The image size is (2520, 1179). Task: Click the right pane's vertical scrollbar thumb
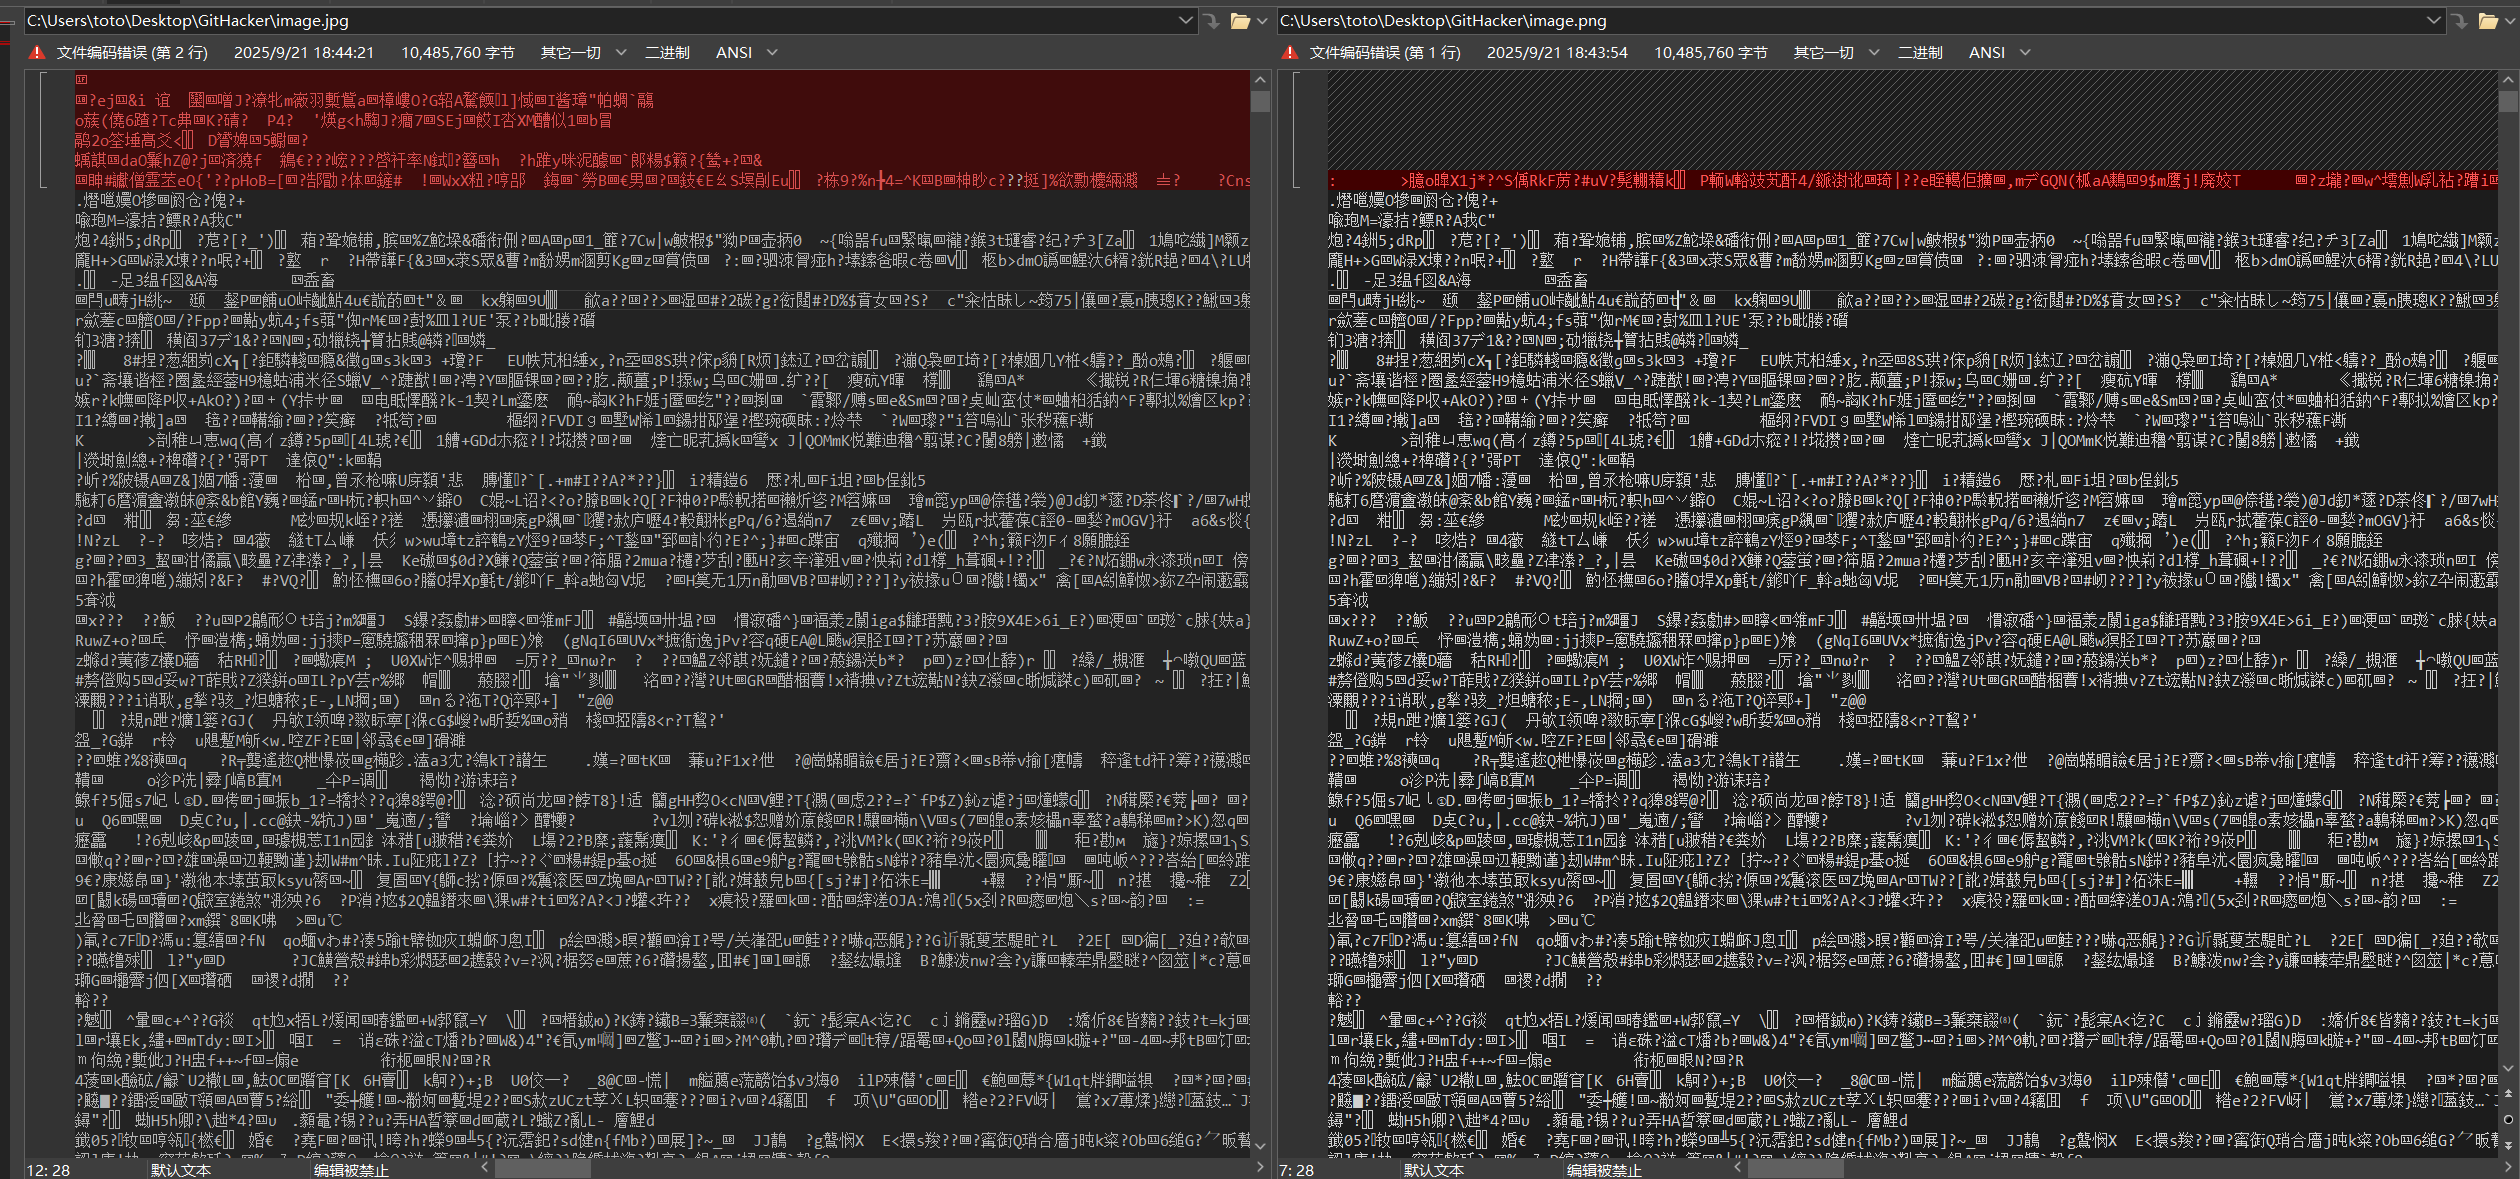pyautogui.click(x=2507, y=101)
